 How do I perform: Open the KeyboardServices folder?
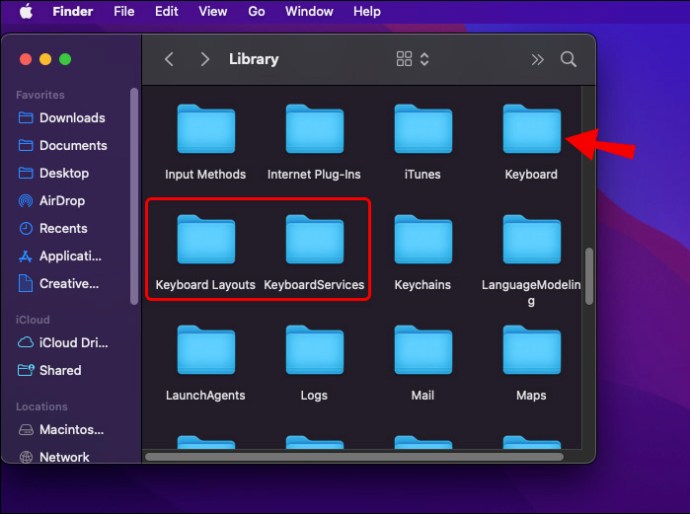[x=314, y=241]
